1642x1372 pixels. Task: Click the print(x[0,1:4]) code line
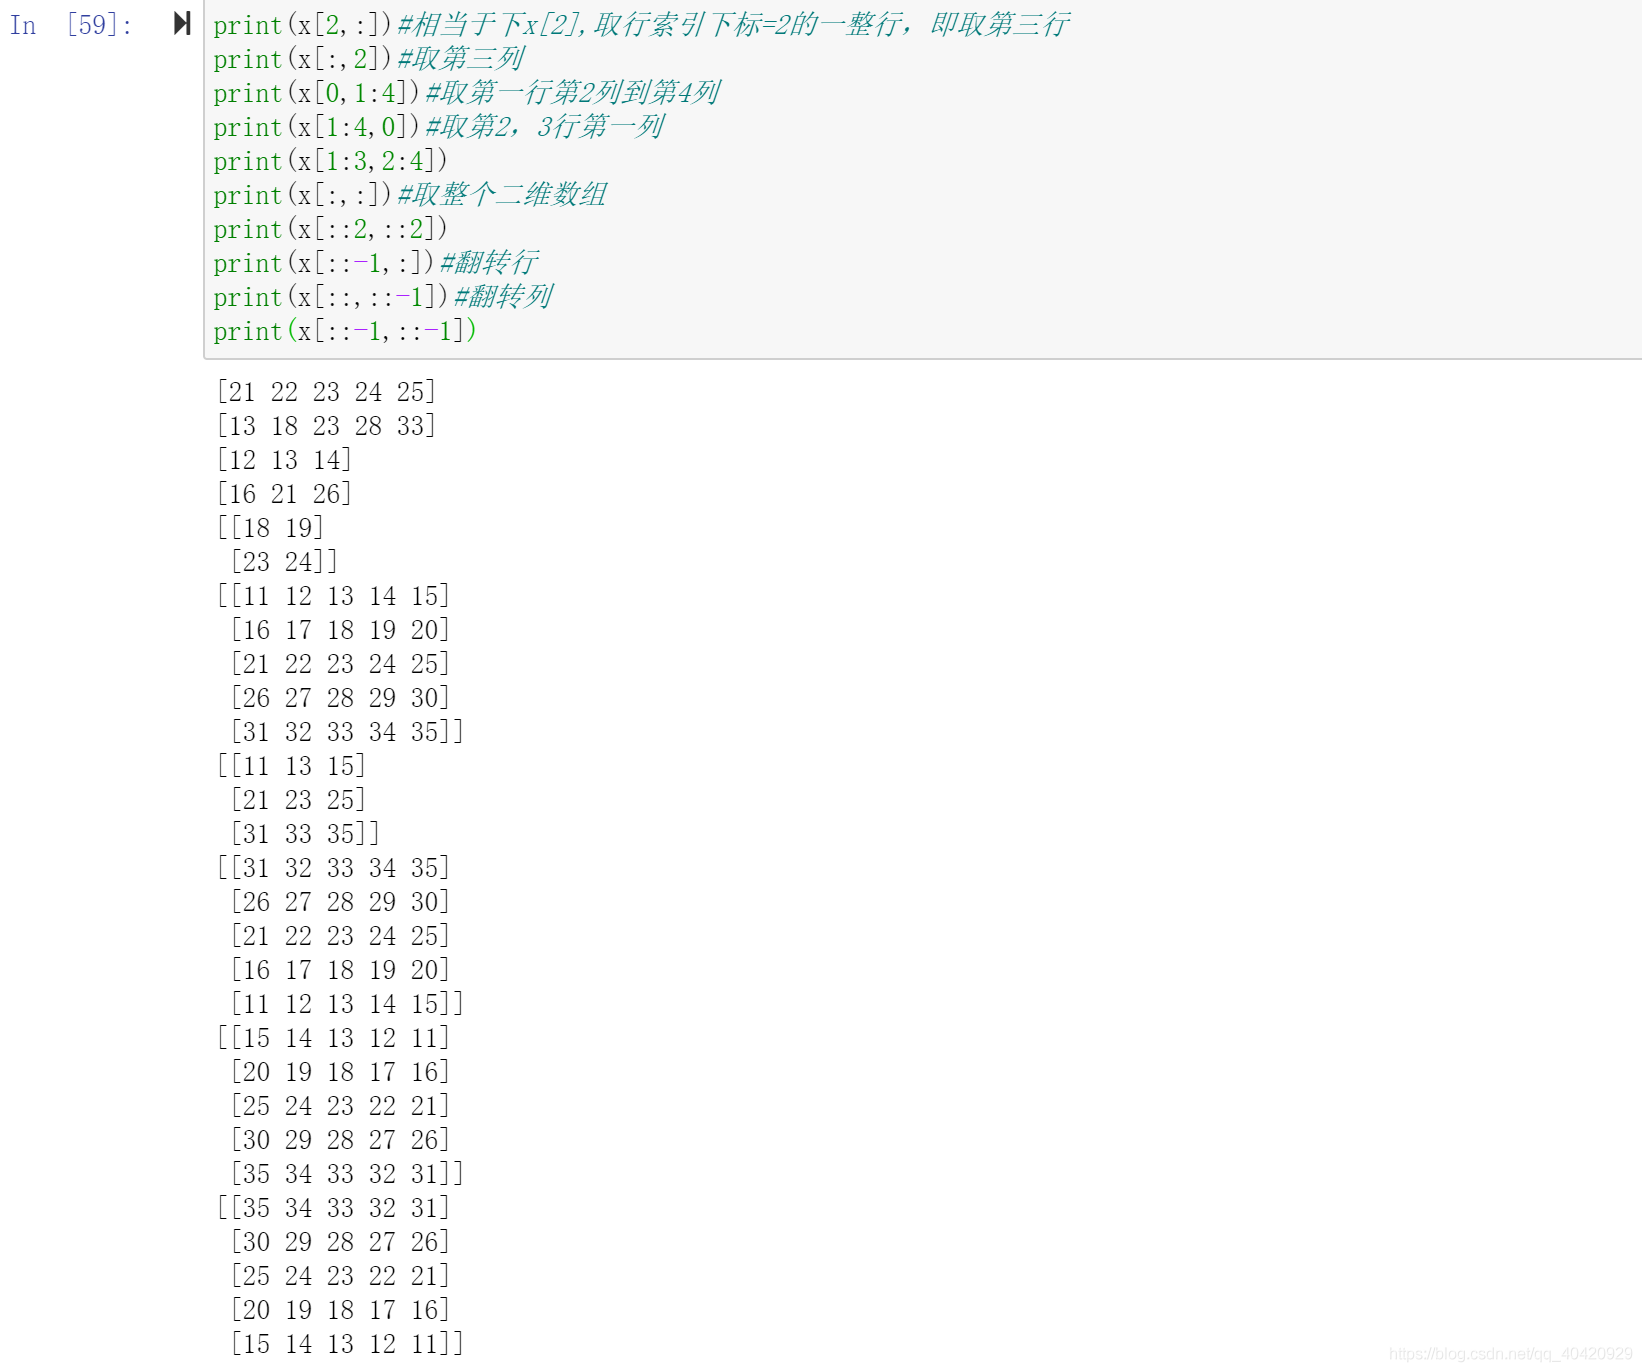(316, 93)
